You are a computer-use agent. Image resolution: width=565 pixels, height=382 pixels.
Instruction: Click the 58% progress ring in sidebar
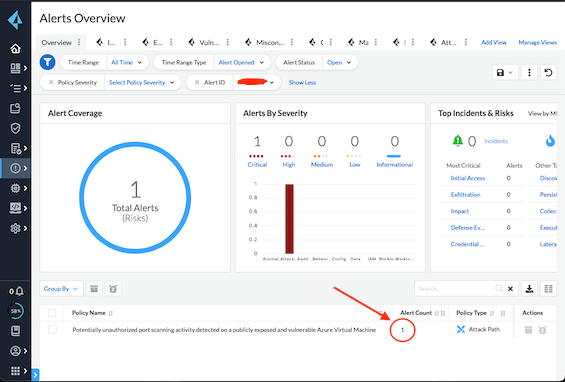coord(16,311)
